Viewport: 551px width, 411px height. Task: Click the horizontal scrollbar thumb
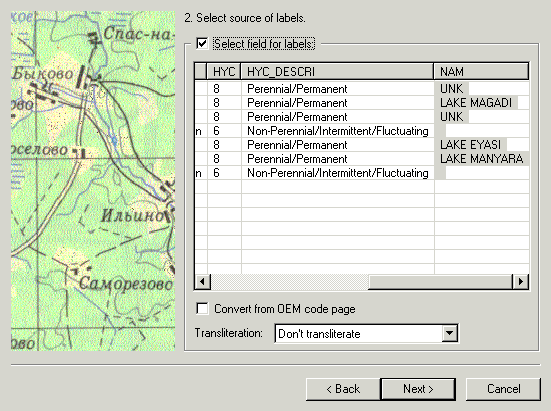tap(440, 282)
